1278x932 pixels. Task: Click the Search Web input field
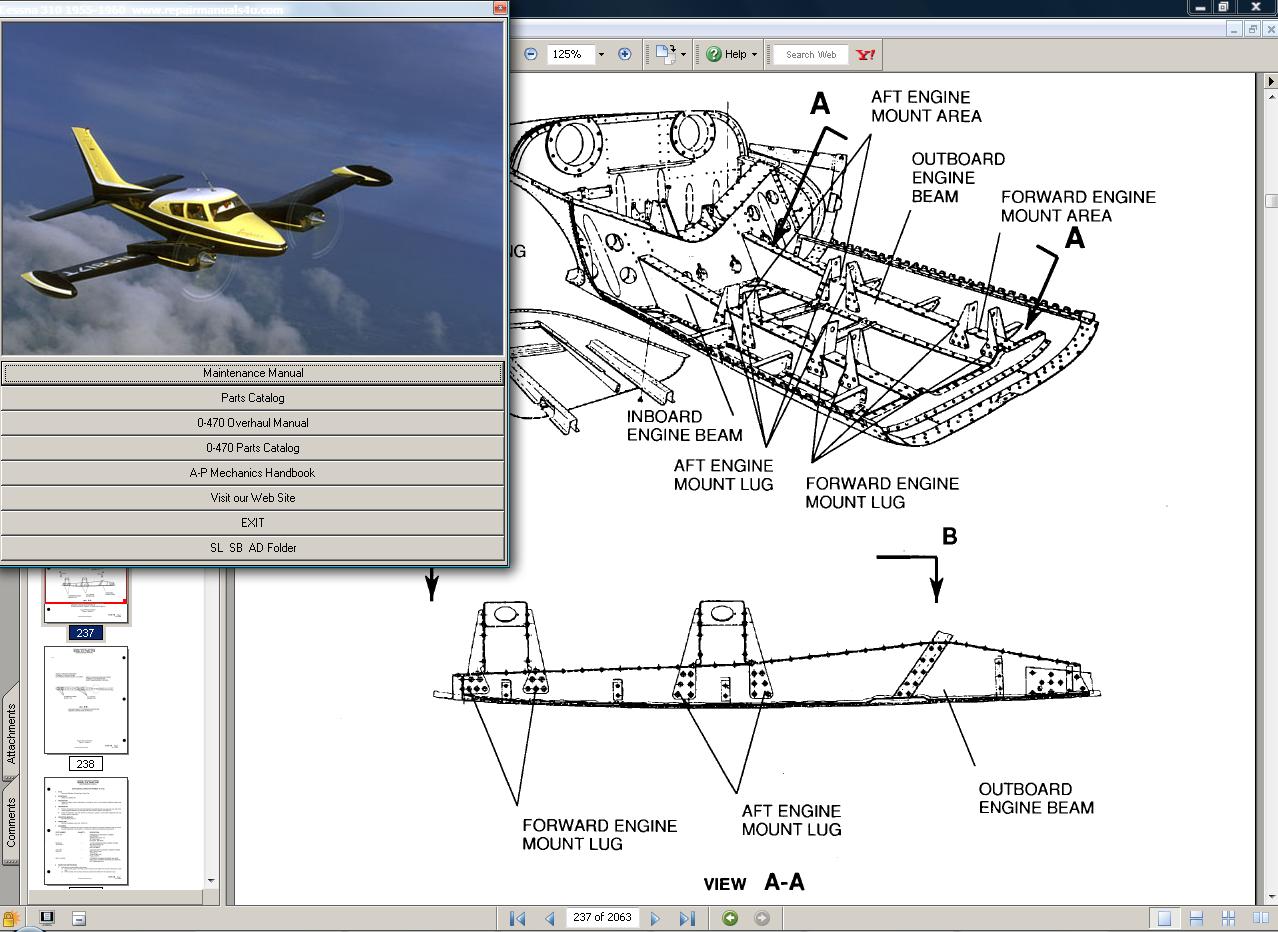(810, 54)
